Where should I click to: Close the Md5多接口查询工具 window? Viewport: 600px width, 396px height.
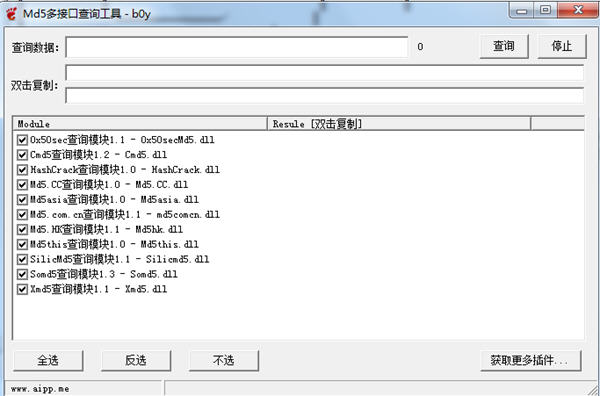tap(577, 10)
